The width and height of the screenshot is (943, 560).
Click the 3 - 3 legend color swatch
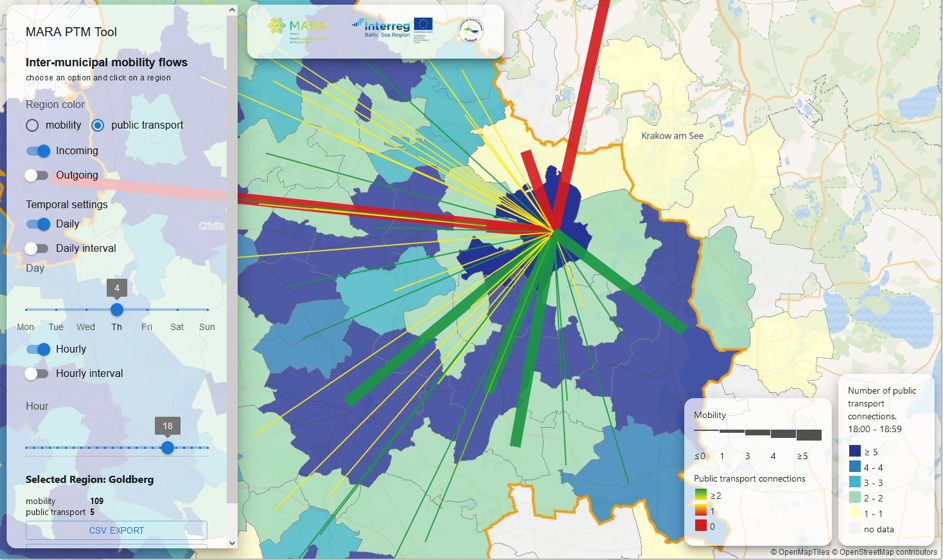tap(855, 482)
